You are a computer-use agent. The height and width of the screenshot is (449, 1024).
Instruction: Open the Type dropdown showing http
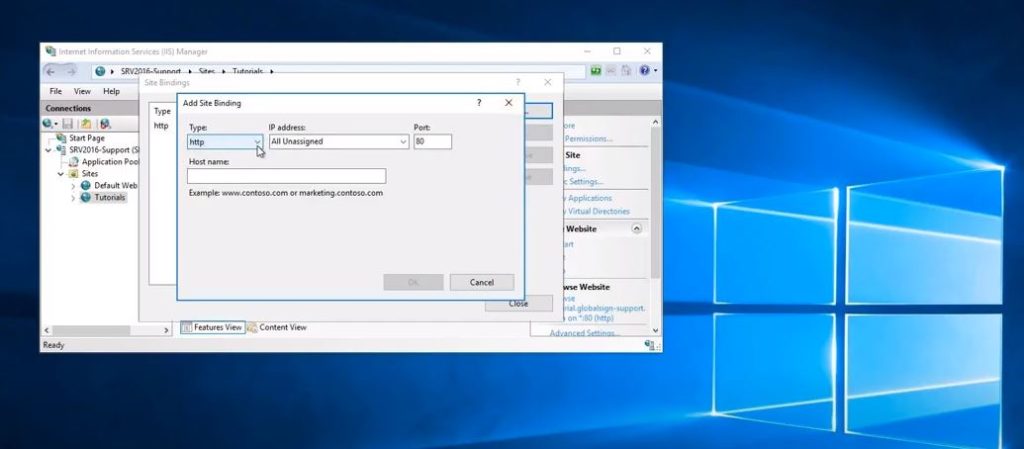click(225, 142)
